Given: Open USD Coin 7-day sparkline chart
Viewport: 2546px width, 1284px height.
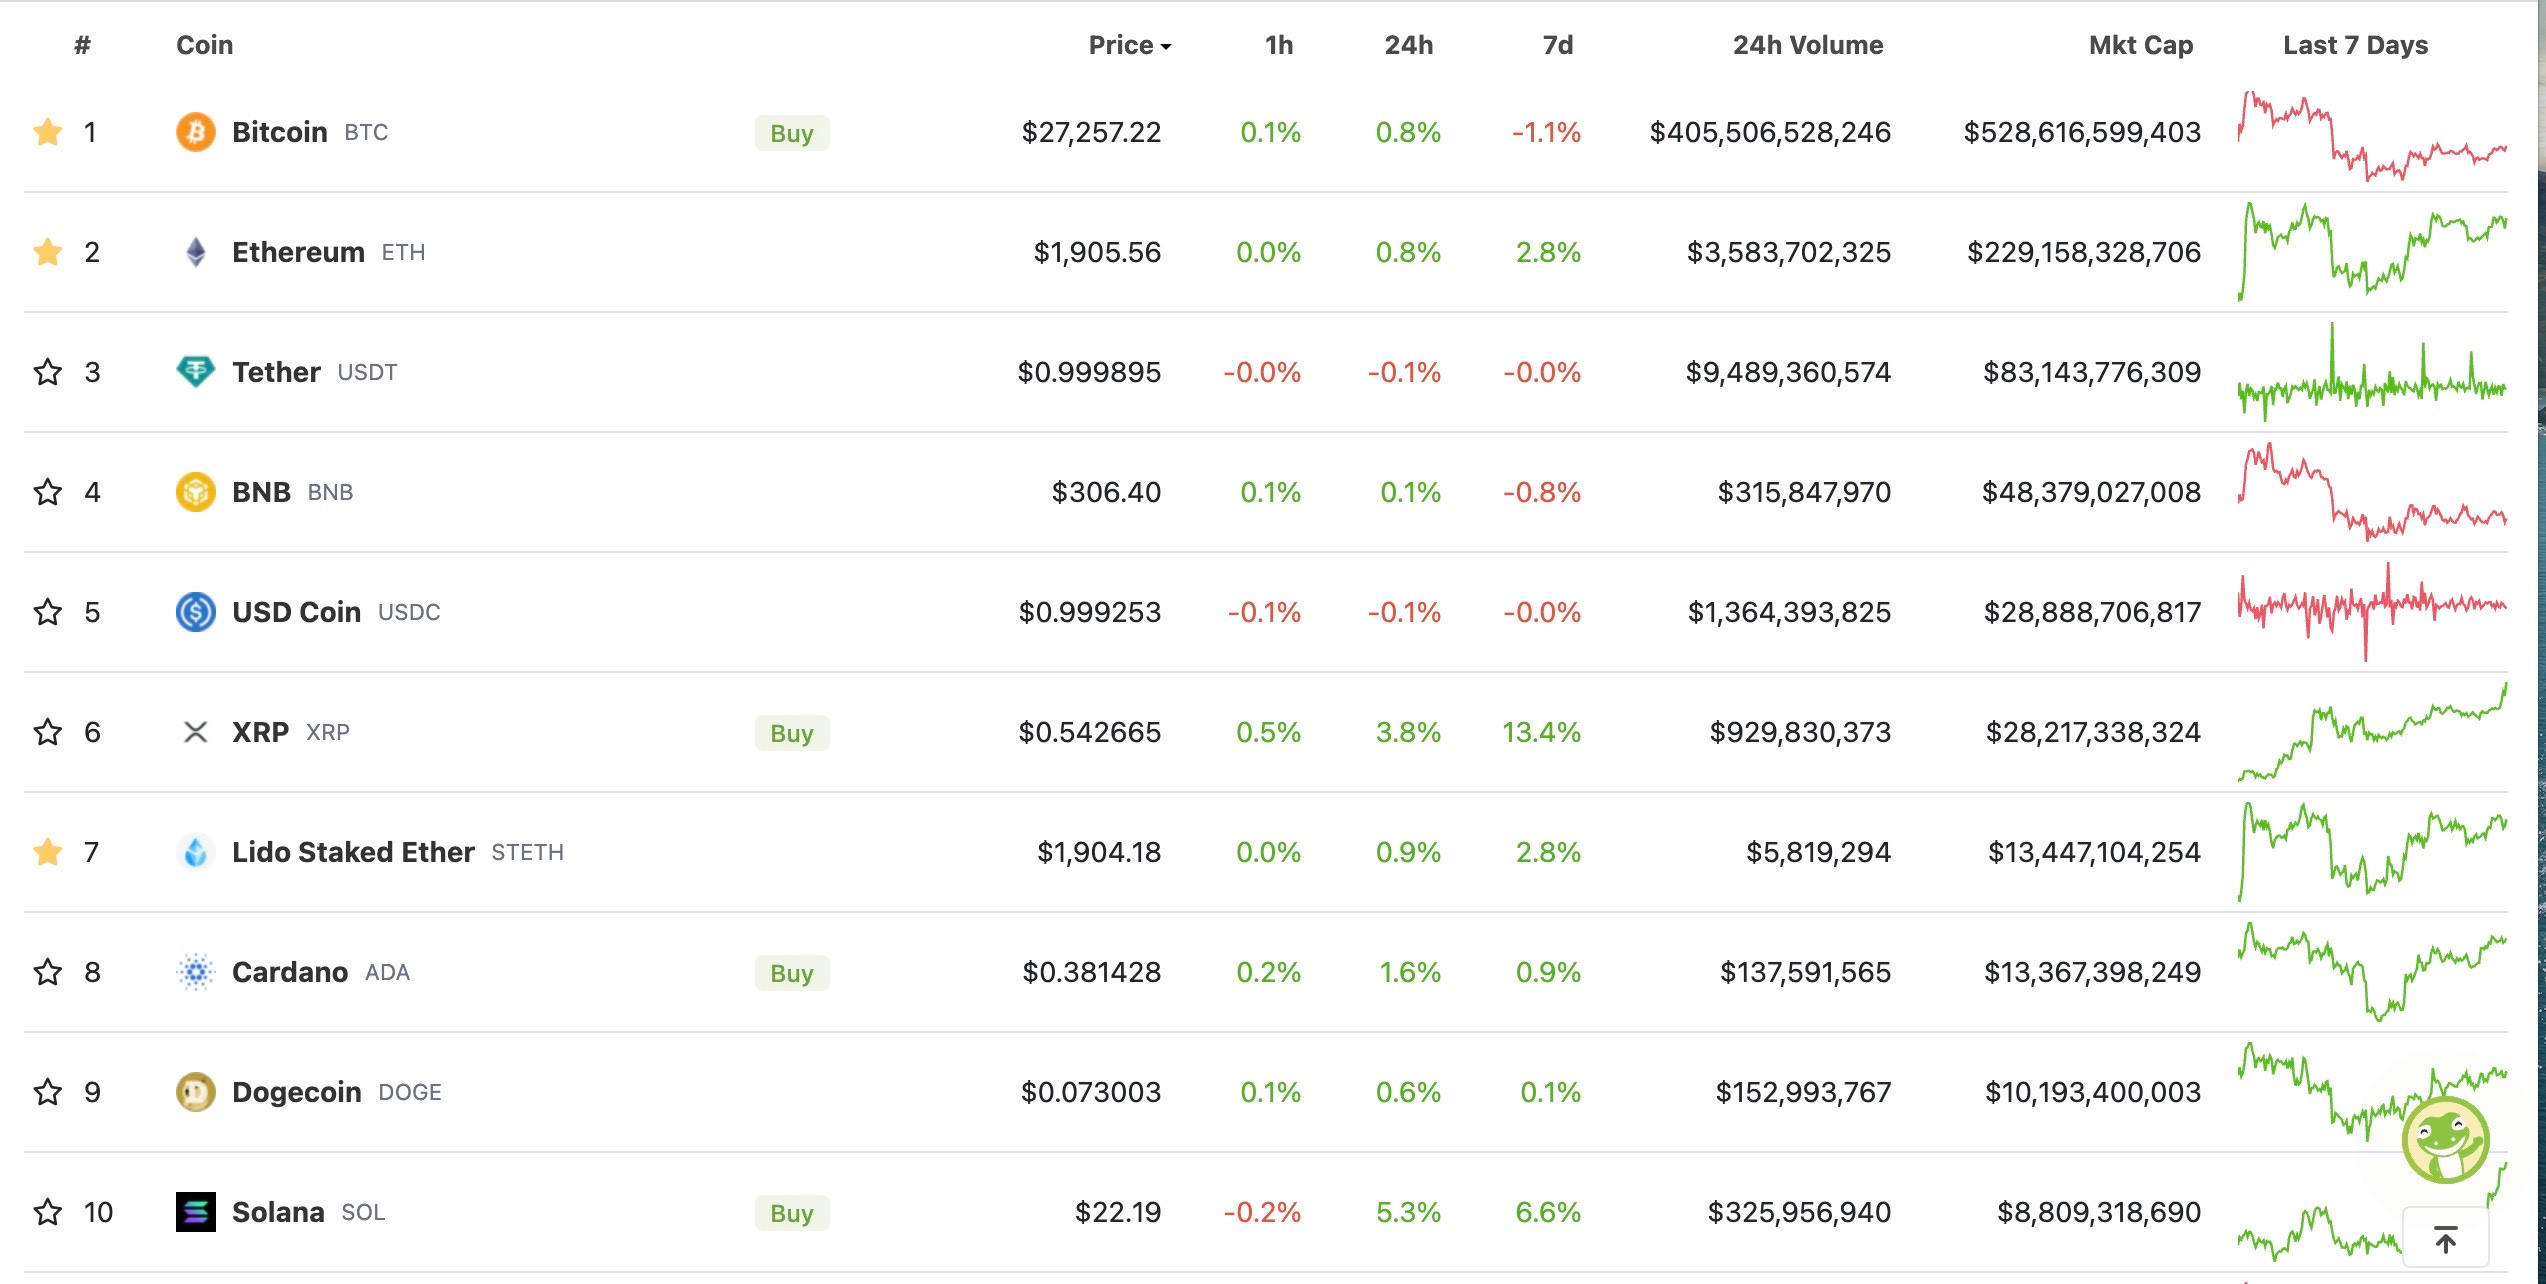Looking at the screenshot, I should [2372, 612].
